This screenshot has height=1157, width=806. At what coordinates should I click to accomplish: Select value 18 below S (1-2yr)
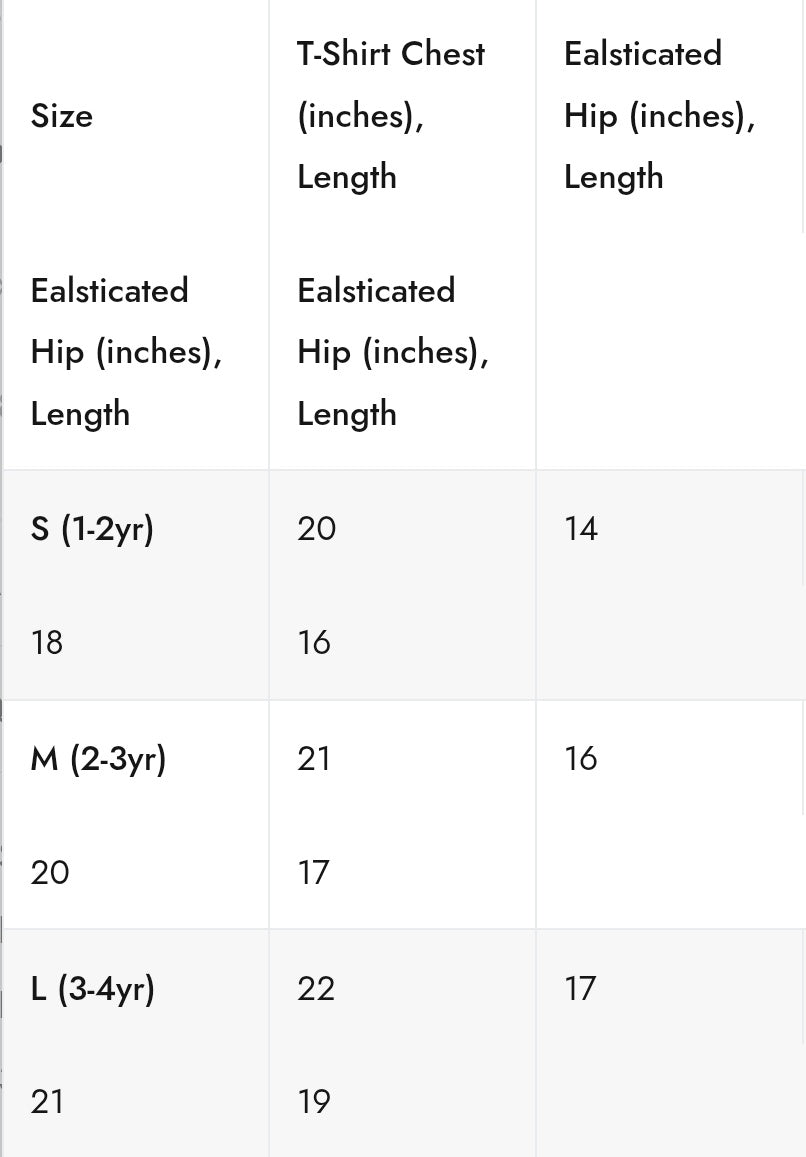47,642
